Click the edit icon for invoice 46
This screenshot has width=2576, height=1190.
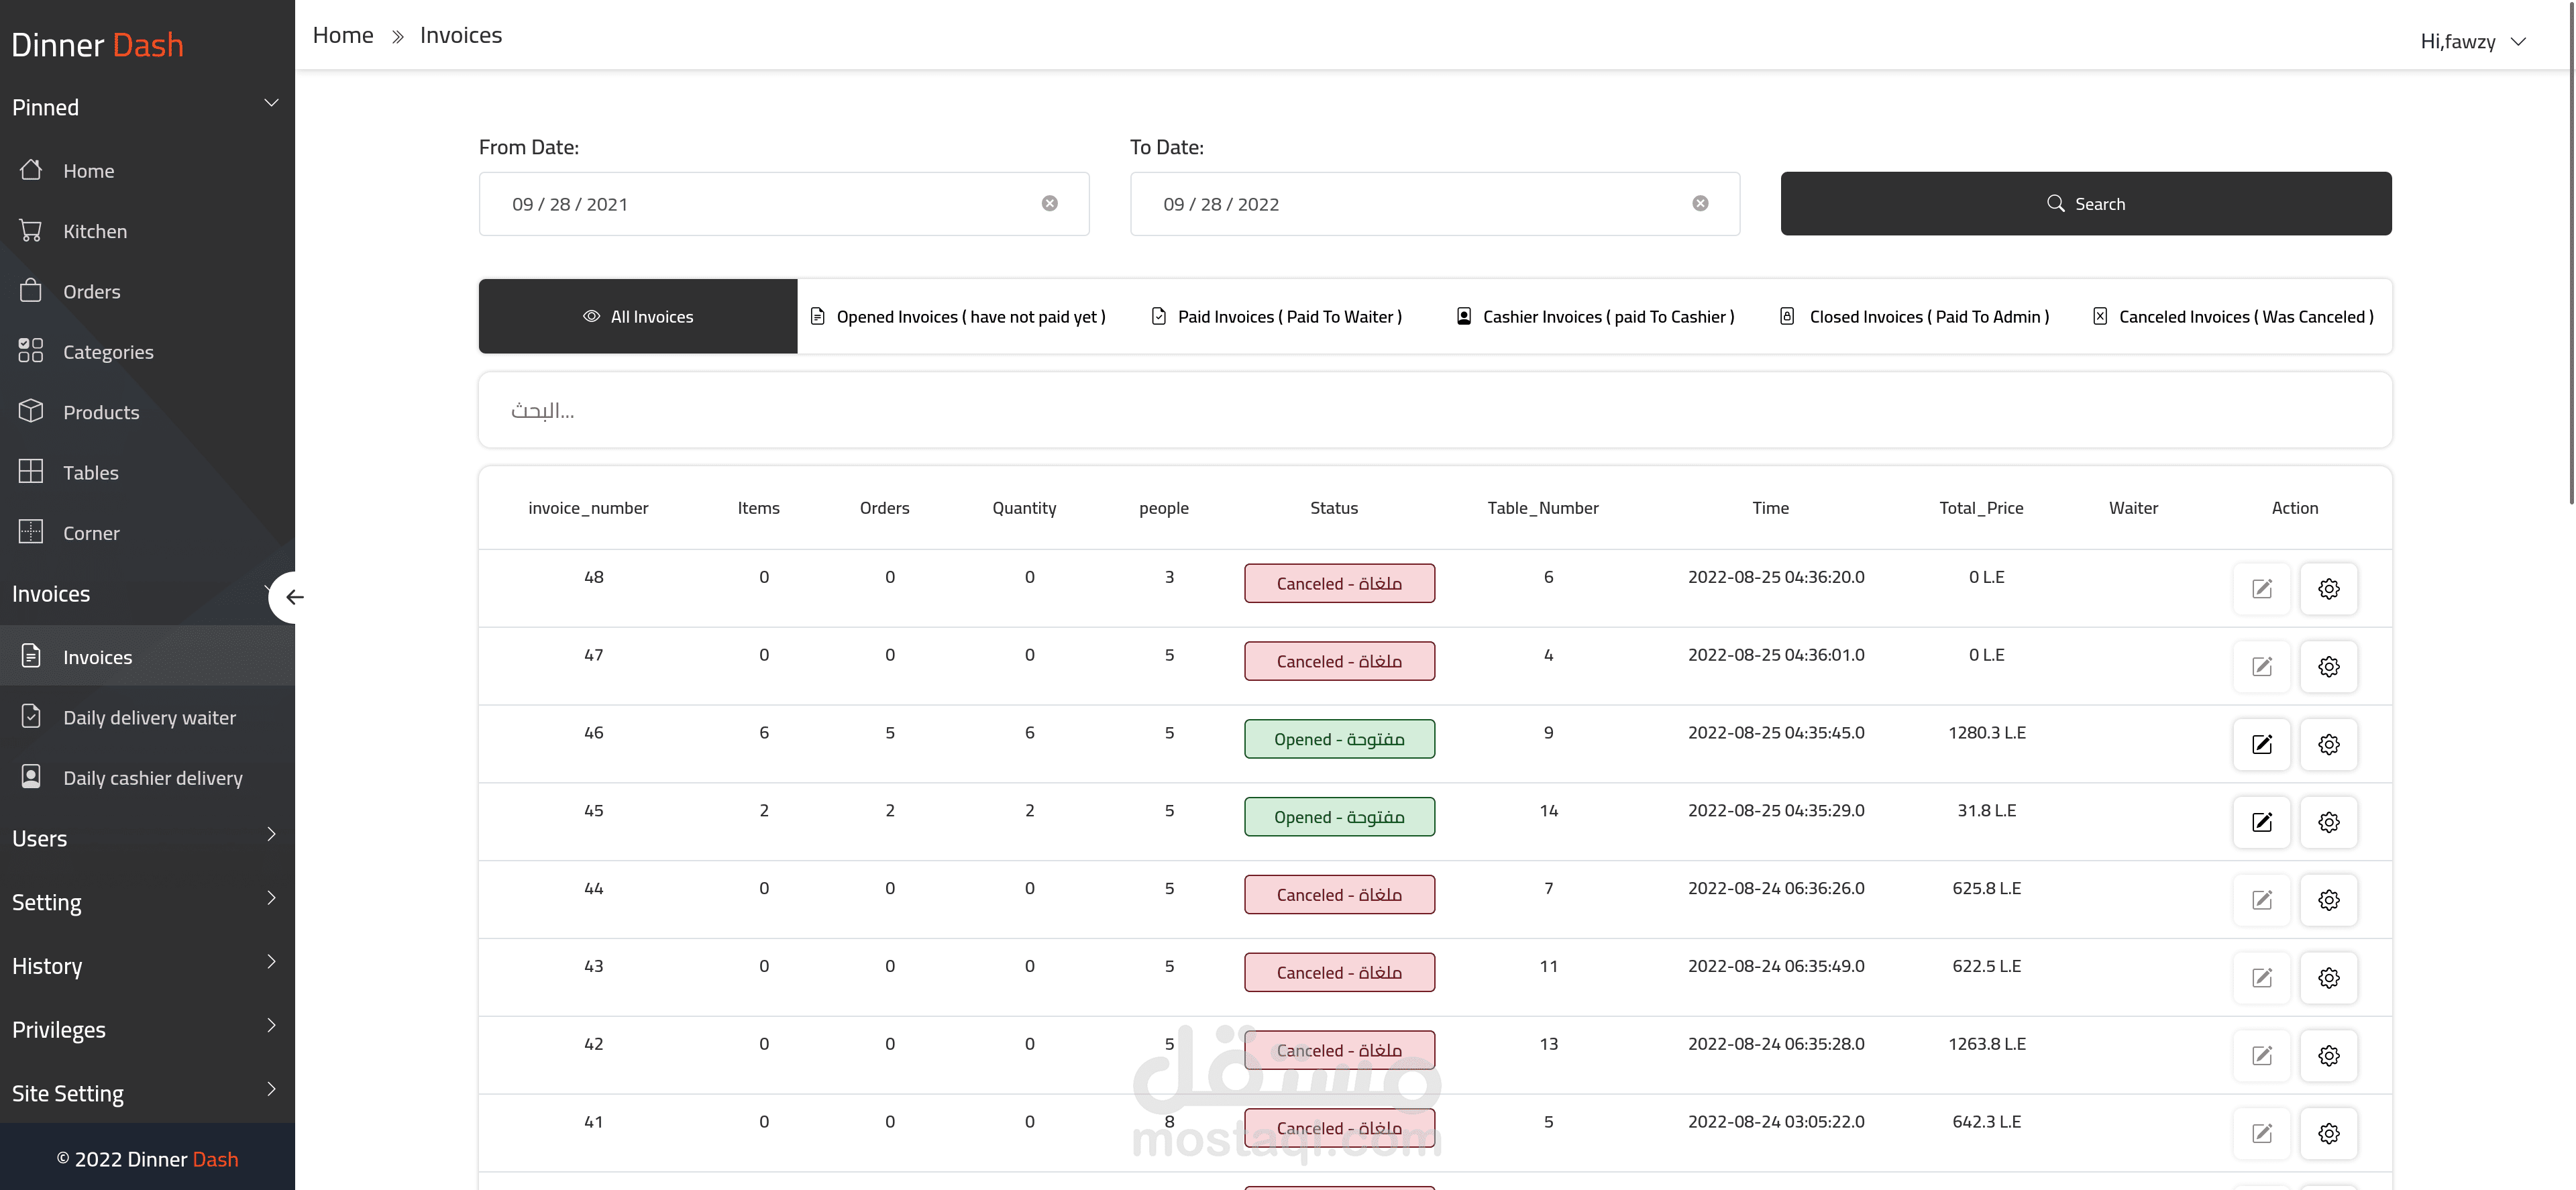[x=2261, y=744]
